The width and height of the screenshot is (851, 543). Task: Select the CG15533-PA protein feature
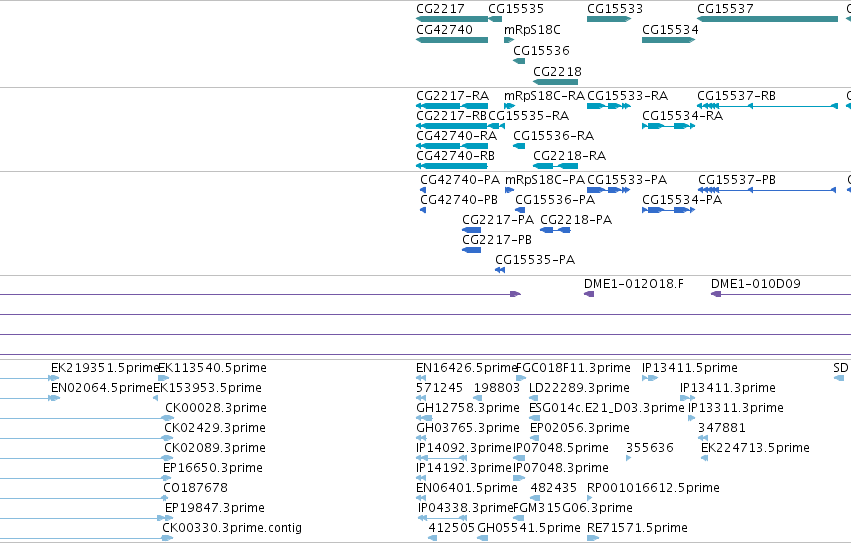pyautogui.click(x=609, y=190)
